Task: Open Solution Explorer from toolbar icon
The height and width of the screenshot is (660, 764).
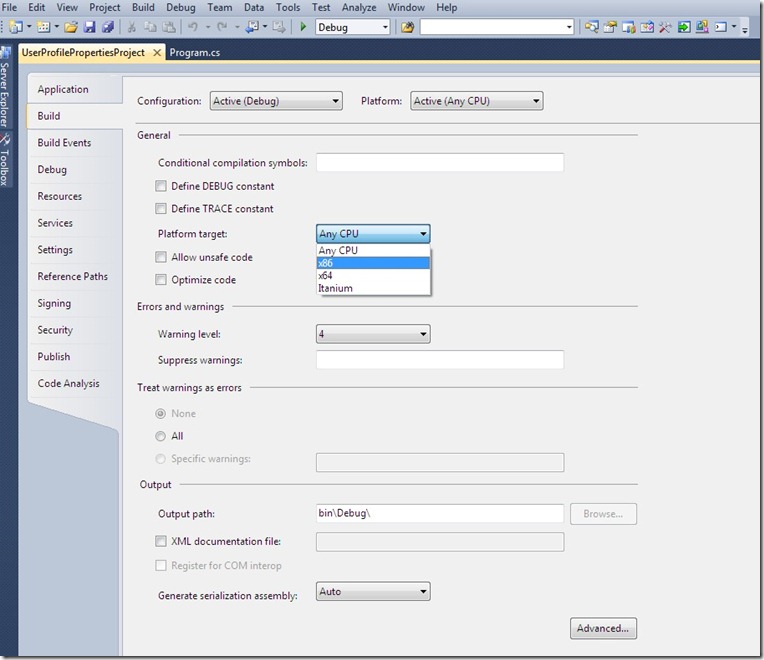Action: [592, 27]
